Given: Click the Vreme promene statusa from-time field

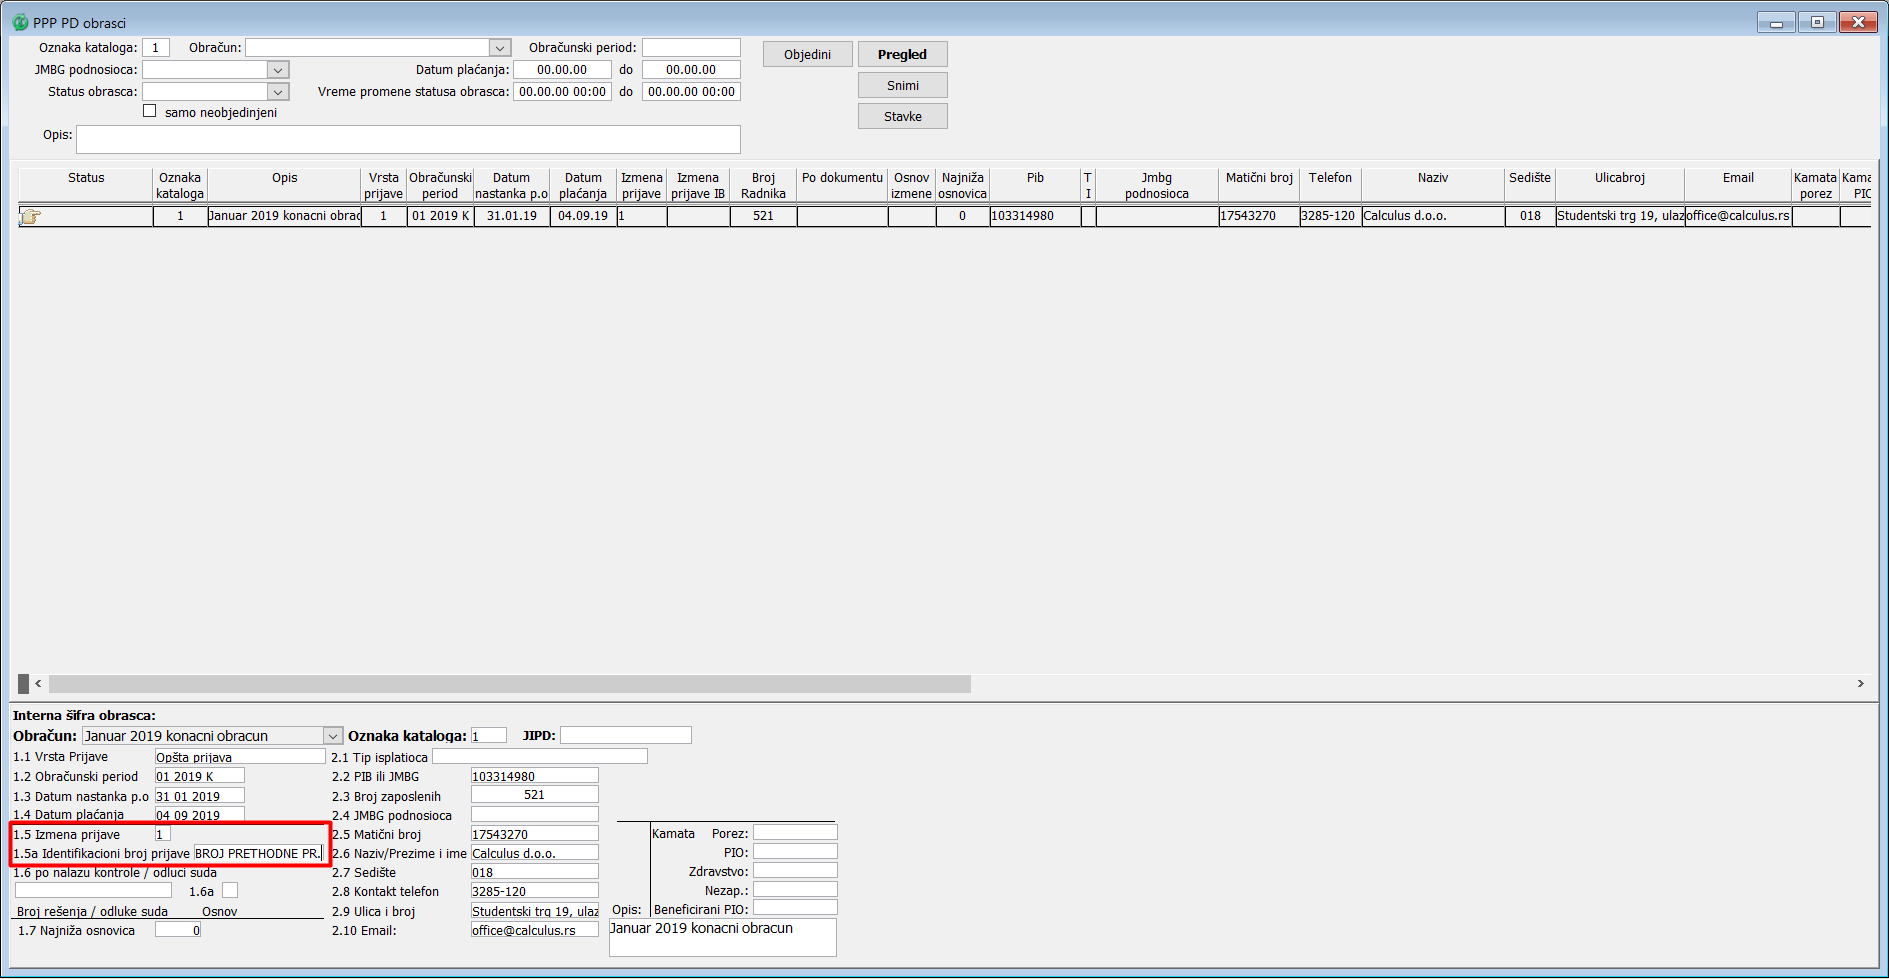Looking at the screenshot, I should coord(562,92).
